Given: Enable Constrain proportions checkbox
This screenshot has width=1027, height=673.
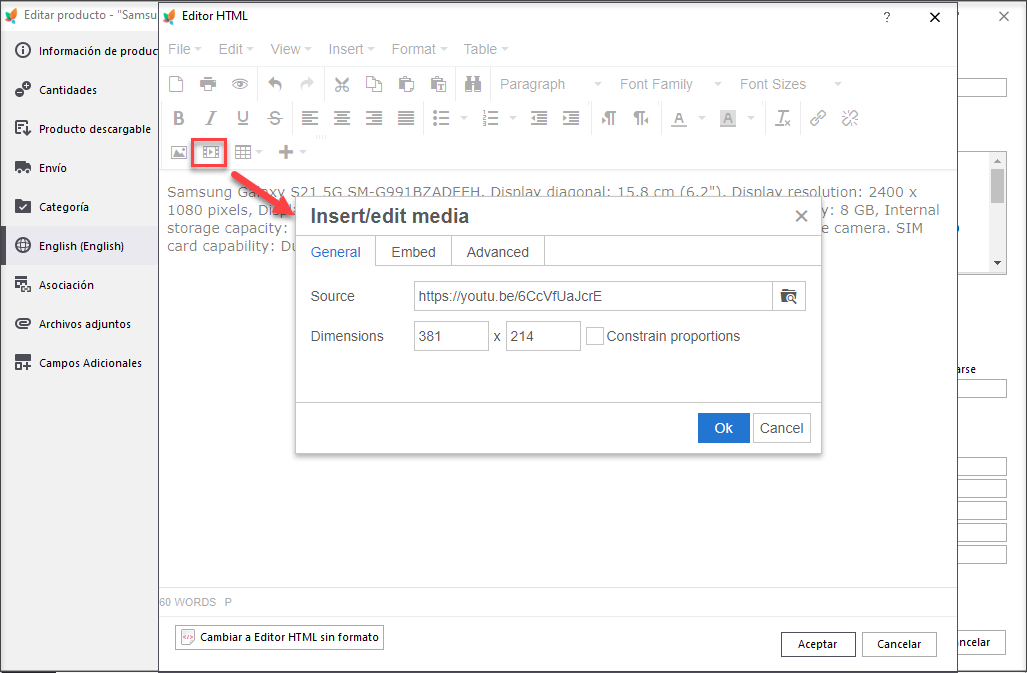Looking at the screenshot, I should tap(595, 336).
